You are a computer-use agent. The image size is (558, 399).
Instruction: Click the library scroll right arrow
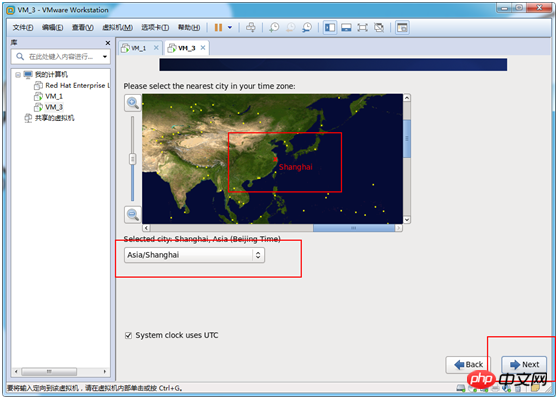[x=105, y=372]
